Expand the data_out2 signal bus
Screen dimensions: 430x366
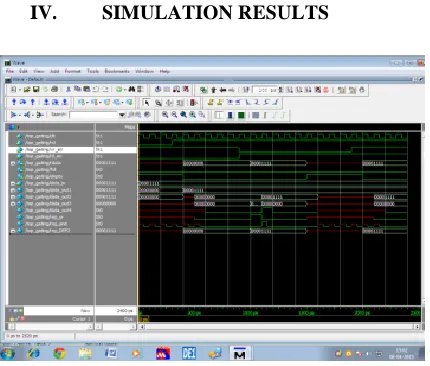(13, 197)
